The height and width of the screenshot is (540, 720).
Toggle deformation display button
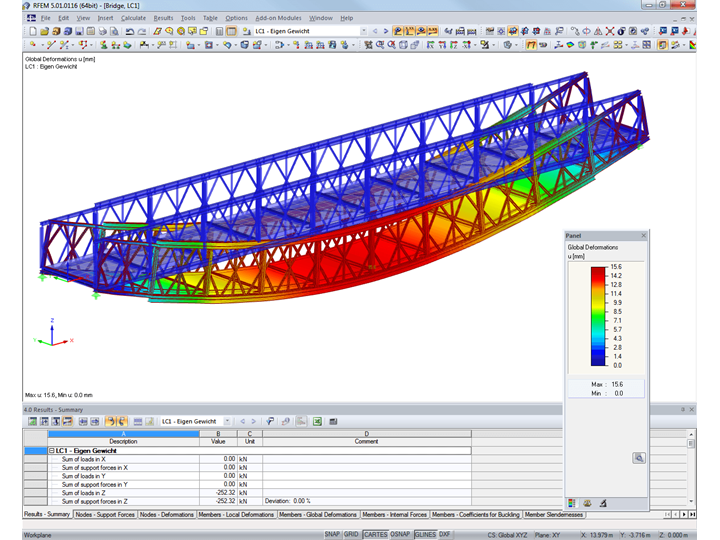pyautogui.click(x=531, y=45)
